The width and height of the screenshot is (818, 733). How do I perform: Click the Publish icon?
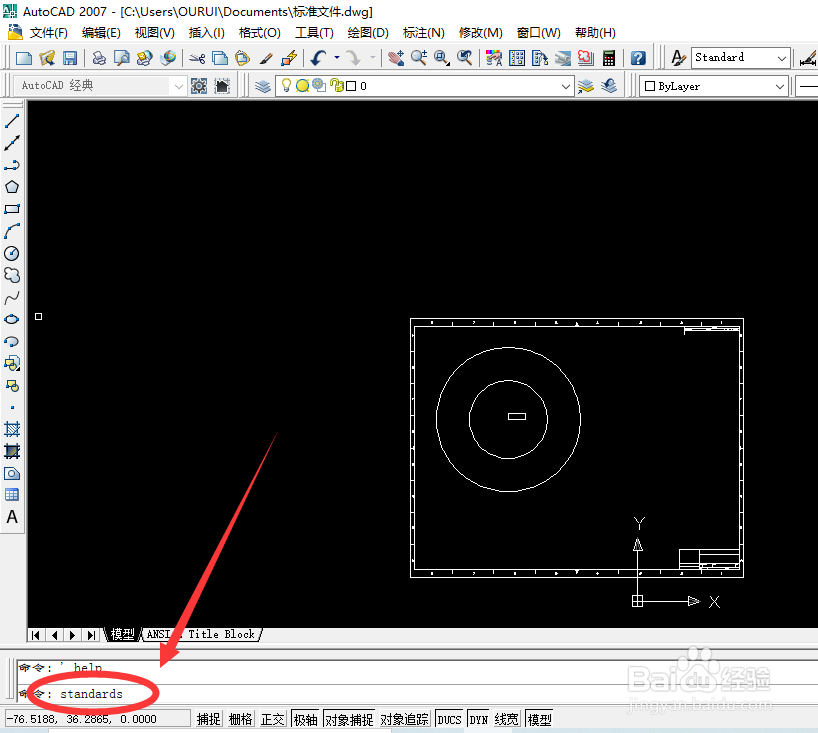145,58
